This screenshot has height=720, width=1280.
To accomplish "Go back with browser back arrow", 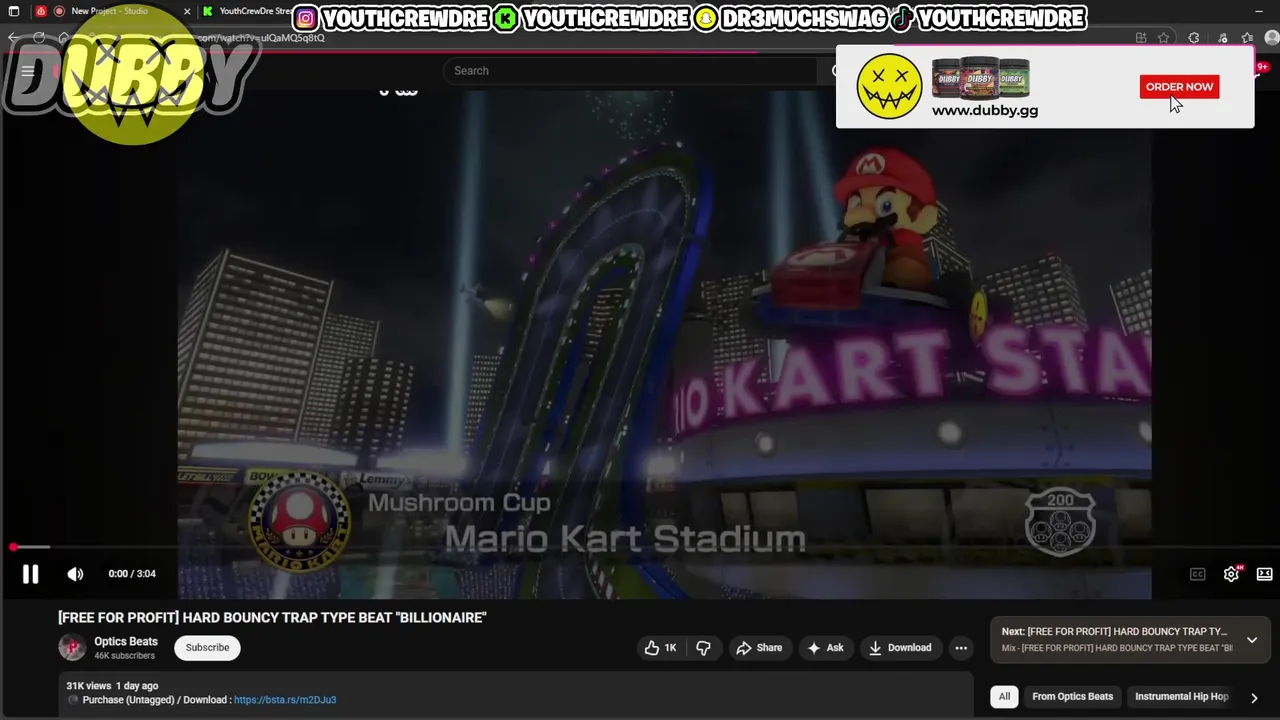I will coord(14,38).
